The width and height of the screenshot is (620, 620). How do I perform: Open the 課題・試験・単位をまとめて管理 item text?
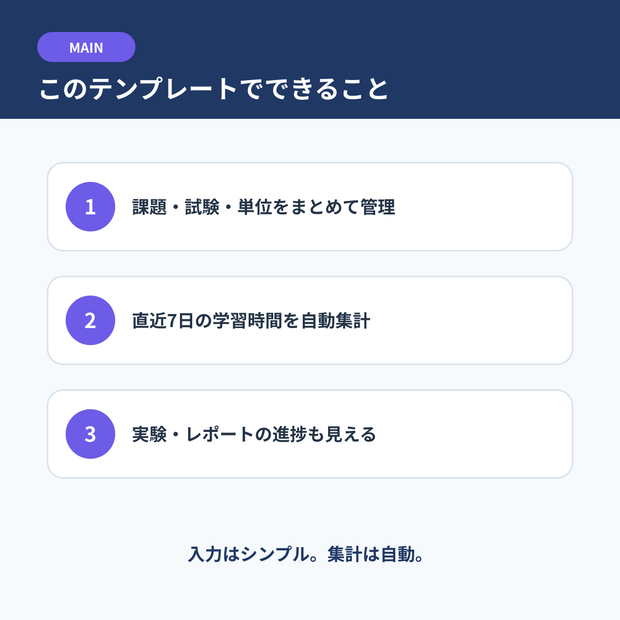click(x=264, y=207)
